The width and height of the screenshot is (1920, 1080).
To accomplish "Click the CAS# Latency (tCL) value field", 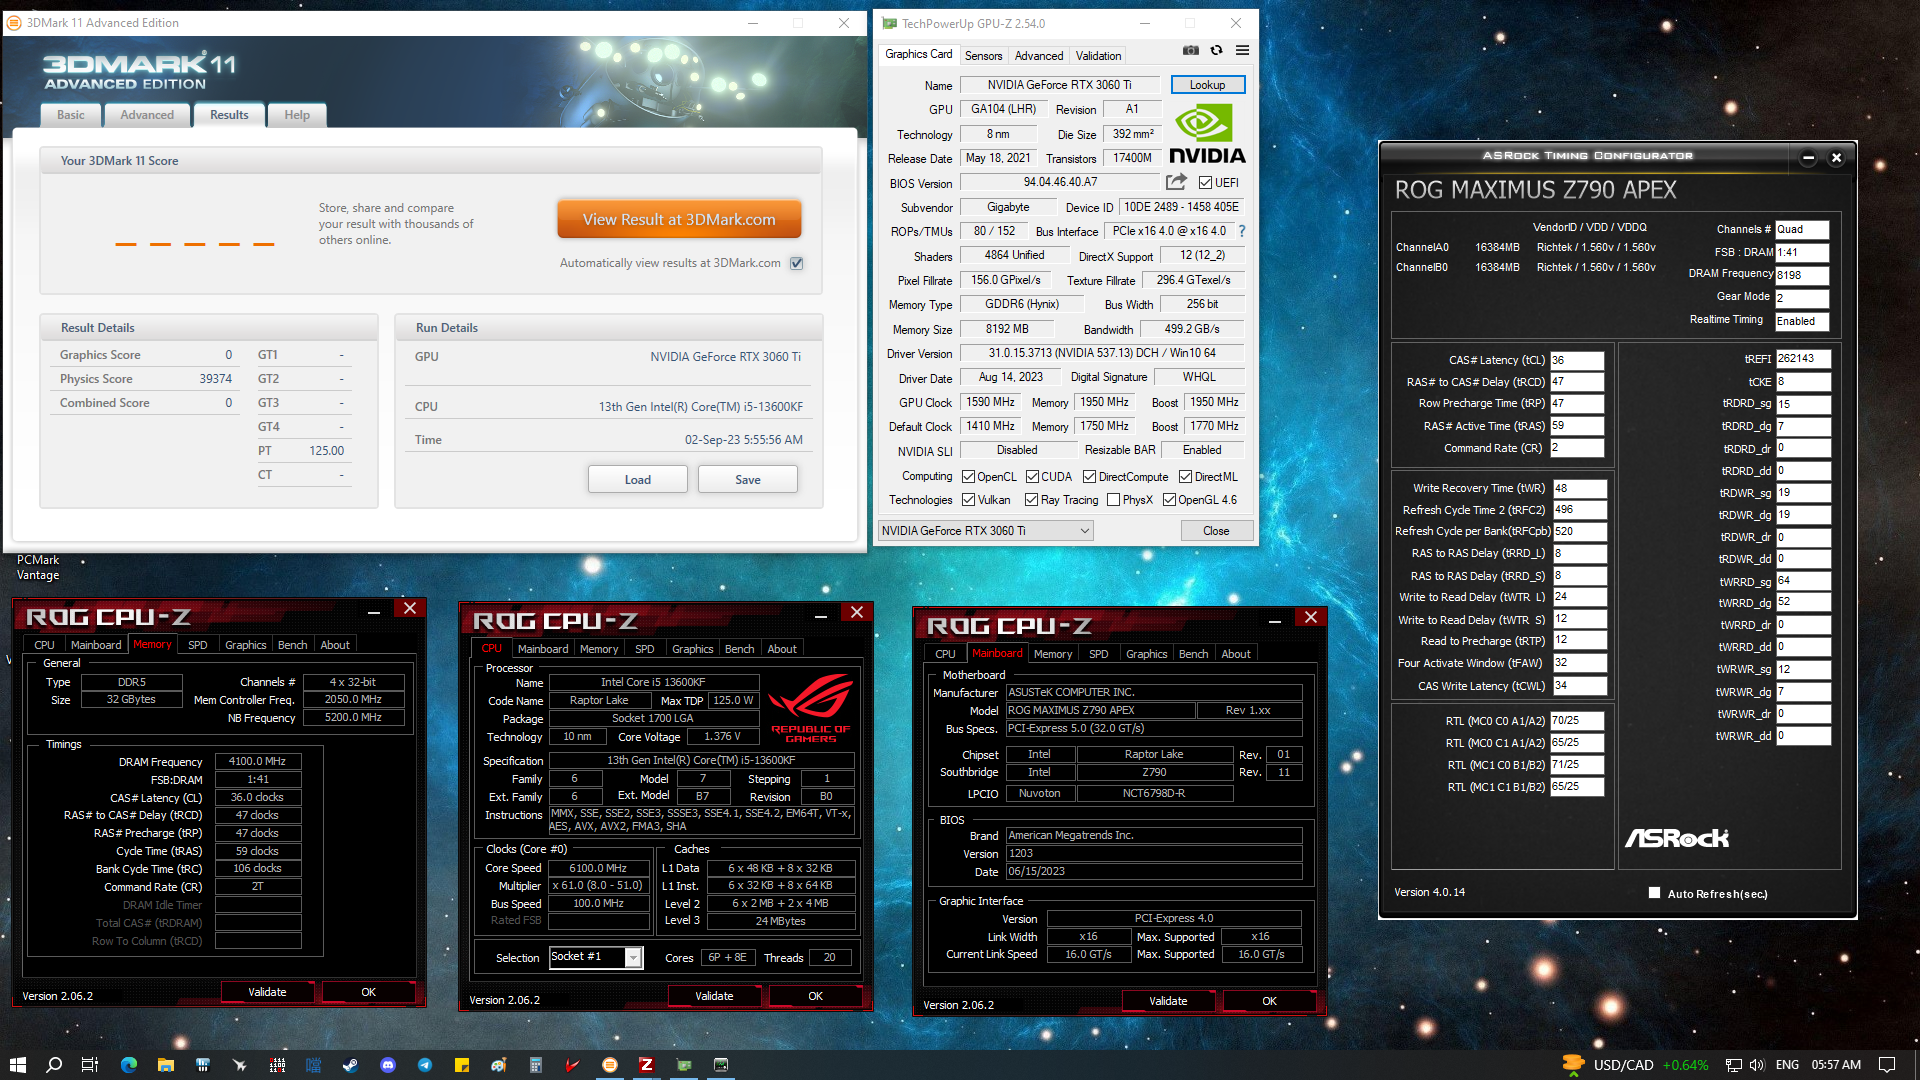I will (x=1577, y=360).
